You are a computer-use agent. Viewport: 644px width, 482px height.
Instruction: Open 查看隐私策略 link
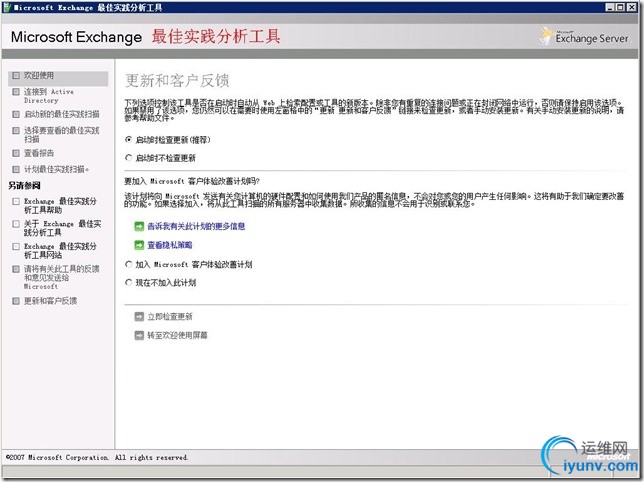click(x=170, y=245)
